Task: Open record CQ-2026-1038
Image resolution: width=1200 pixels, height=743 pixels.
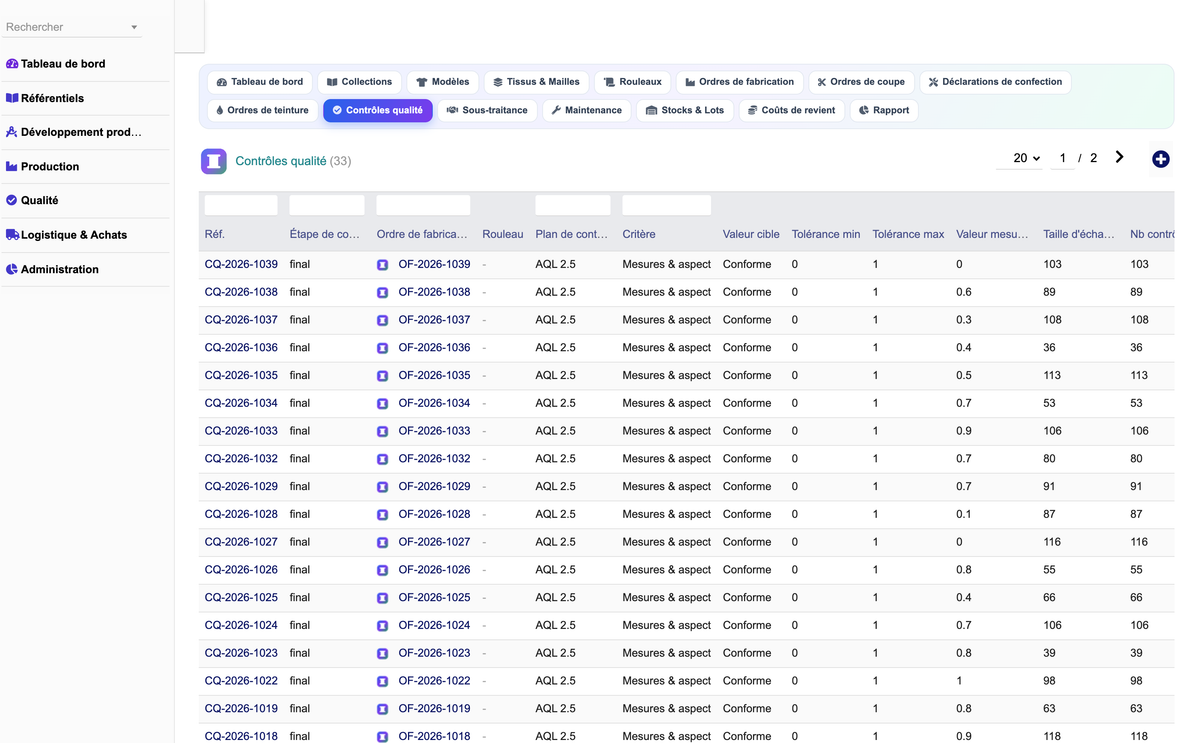Action: coord(241,292)
